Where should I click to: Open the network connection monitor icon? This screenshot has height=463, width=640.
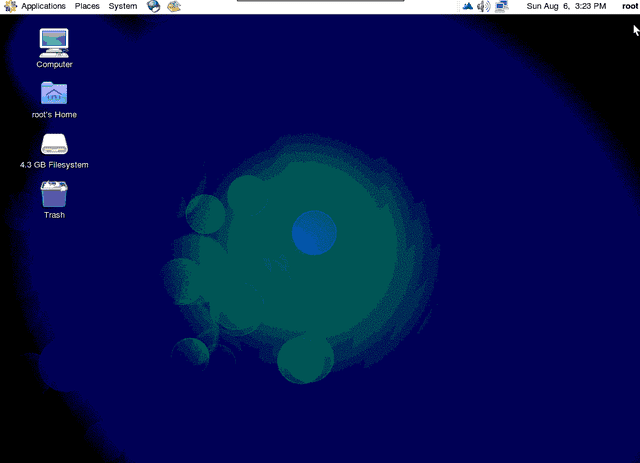501,6
